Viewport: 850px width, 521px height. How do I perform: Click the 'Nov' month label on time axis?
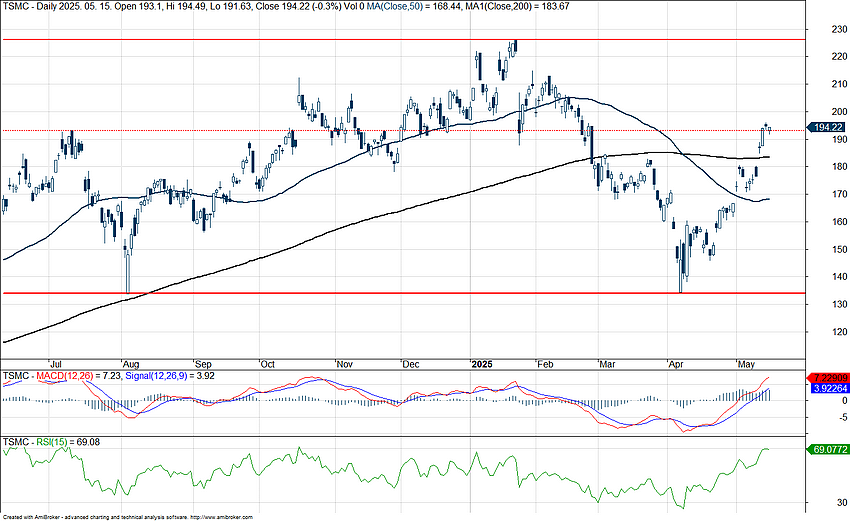(345, 364)
